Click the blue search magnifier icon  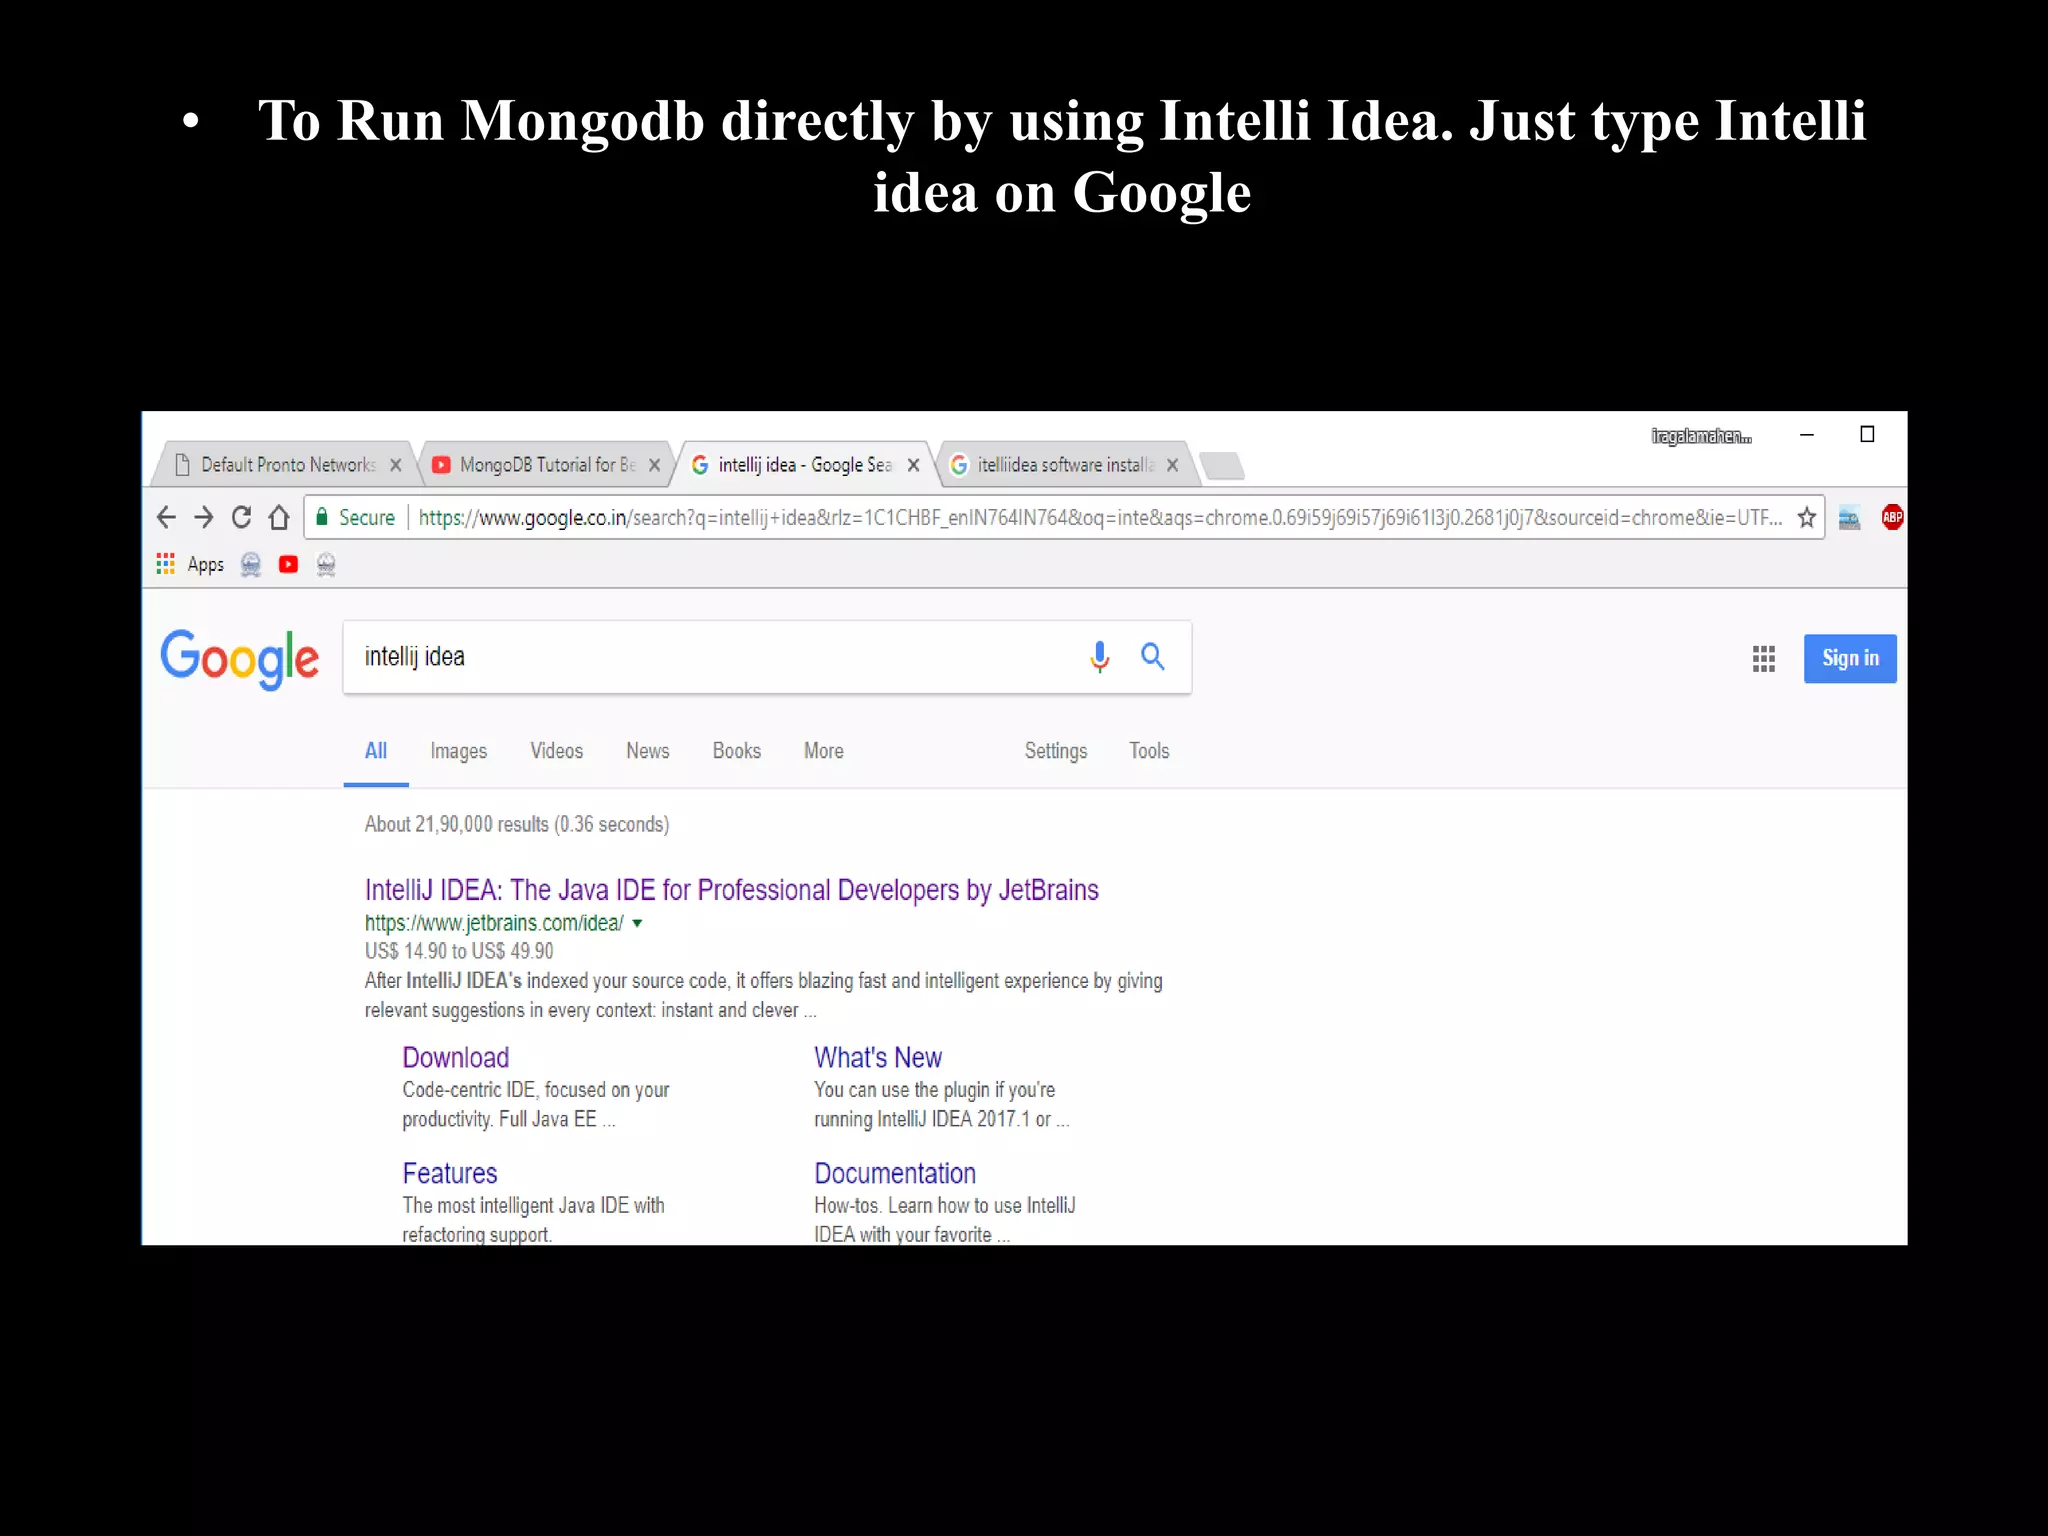point(1153,657)
